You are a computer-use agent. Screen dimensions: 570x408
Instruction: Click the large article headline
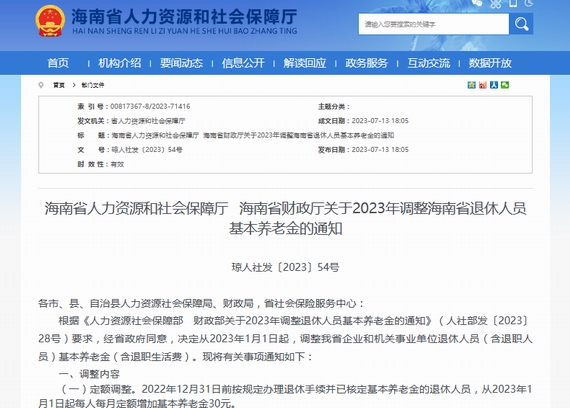point(285,218)
